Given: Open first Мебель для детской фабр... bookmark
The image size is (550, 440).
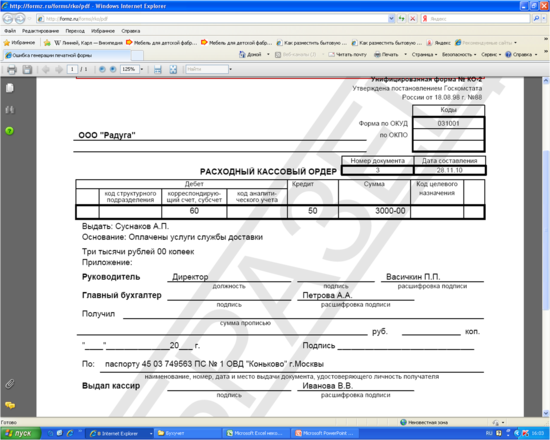Looking at the screenshot, I should [161, 43].
